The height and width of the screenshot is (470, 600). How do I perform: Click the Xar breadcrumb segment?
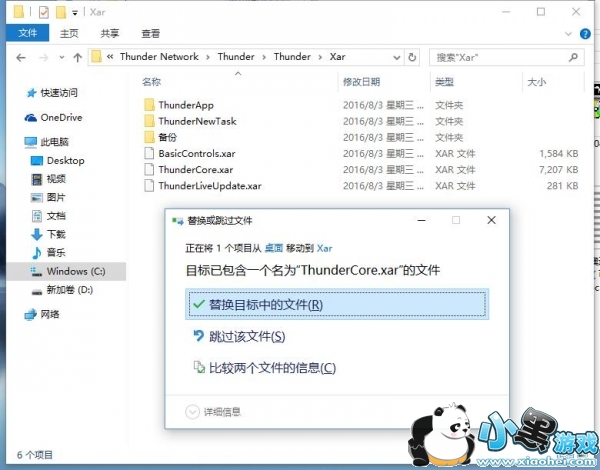(338, 57)
